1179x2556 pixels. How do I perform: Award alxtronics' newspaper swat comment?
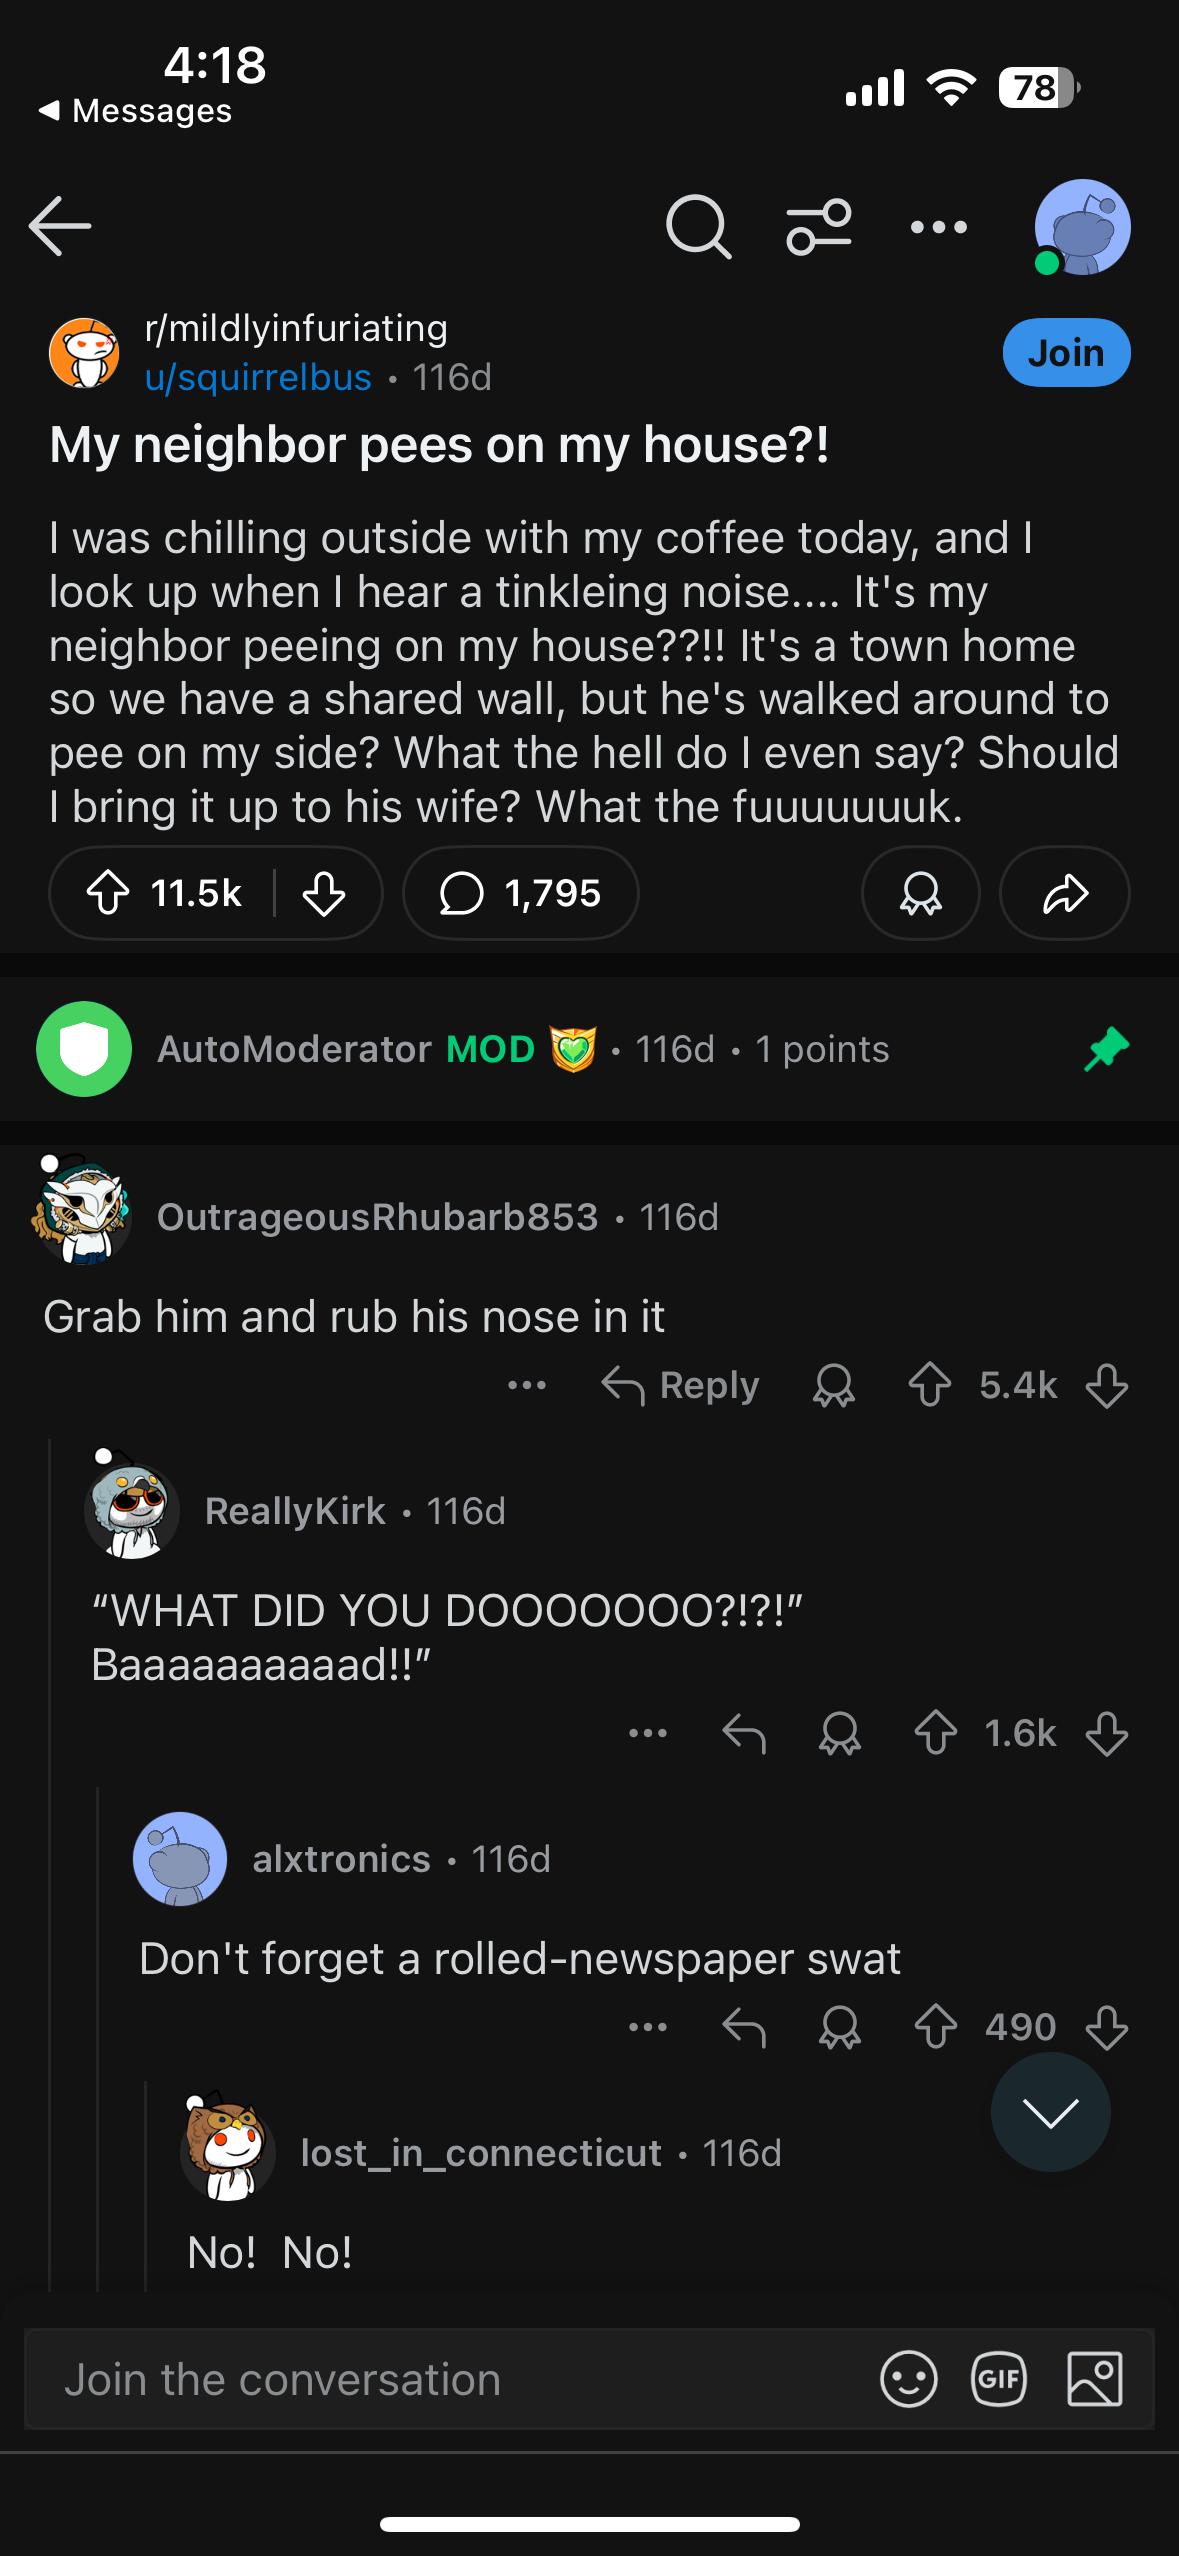point(840,2028)
